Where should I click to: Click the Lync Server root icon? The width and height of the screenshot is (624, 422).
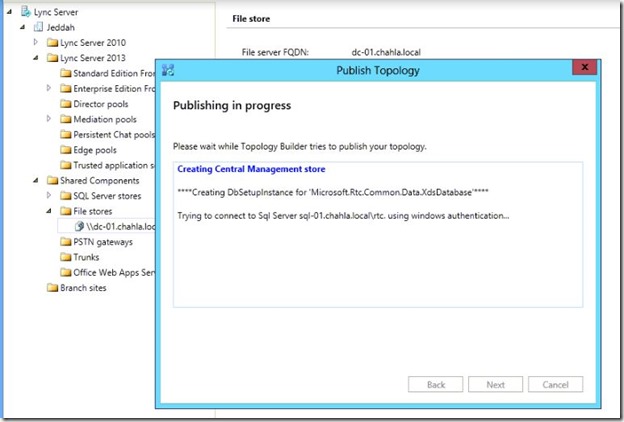click(x=26, y=12)
